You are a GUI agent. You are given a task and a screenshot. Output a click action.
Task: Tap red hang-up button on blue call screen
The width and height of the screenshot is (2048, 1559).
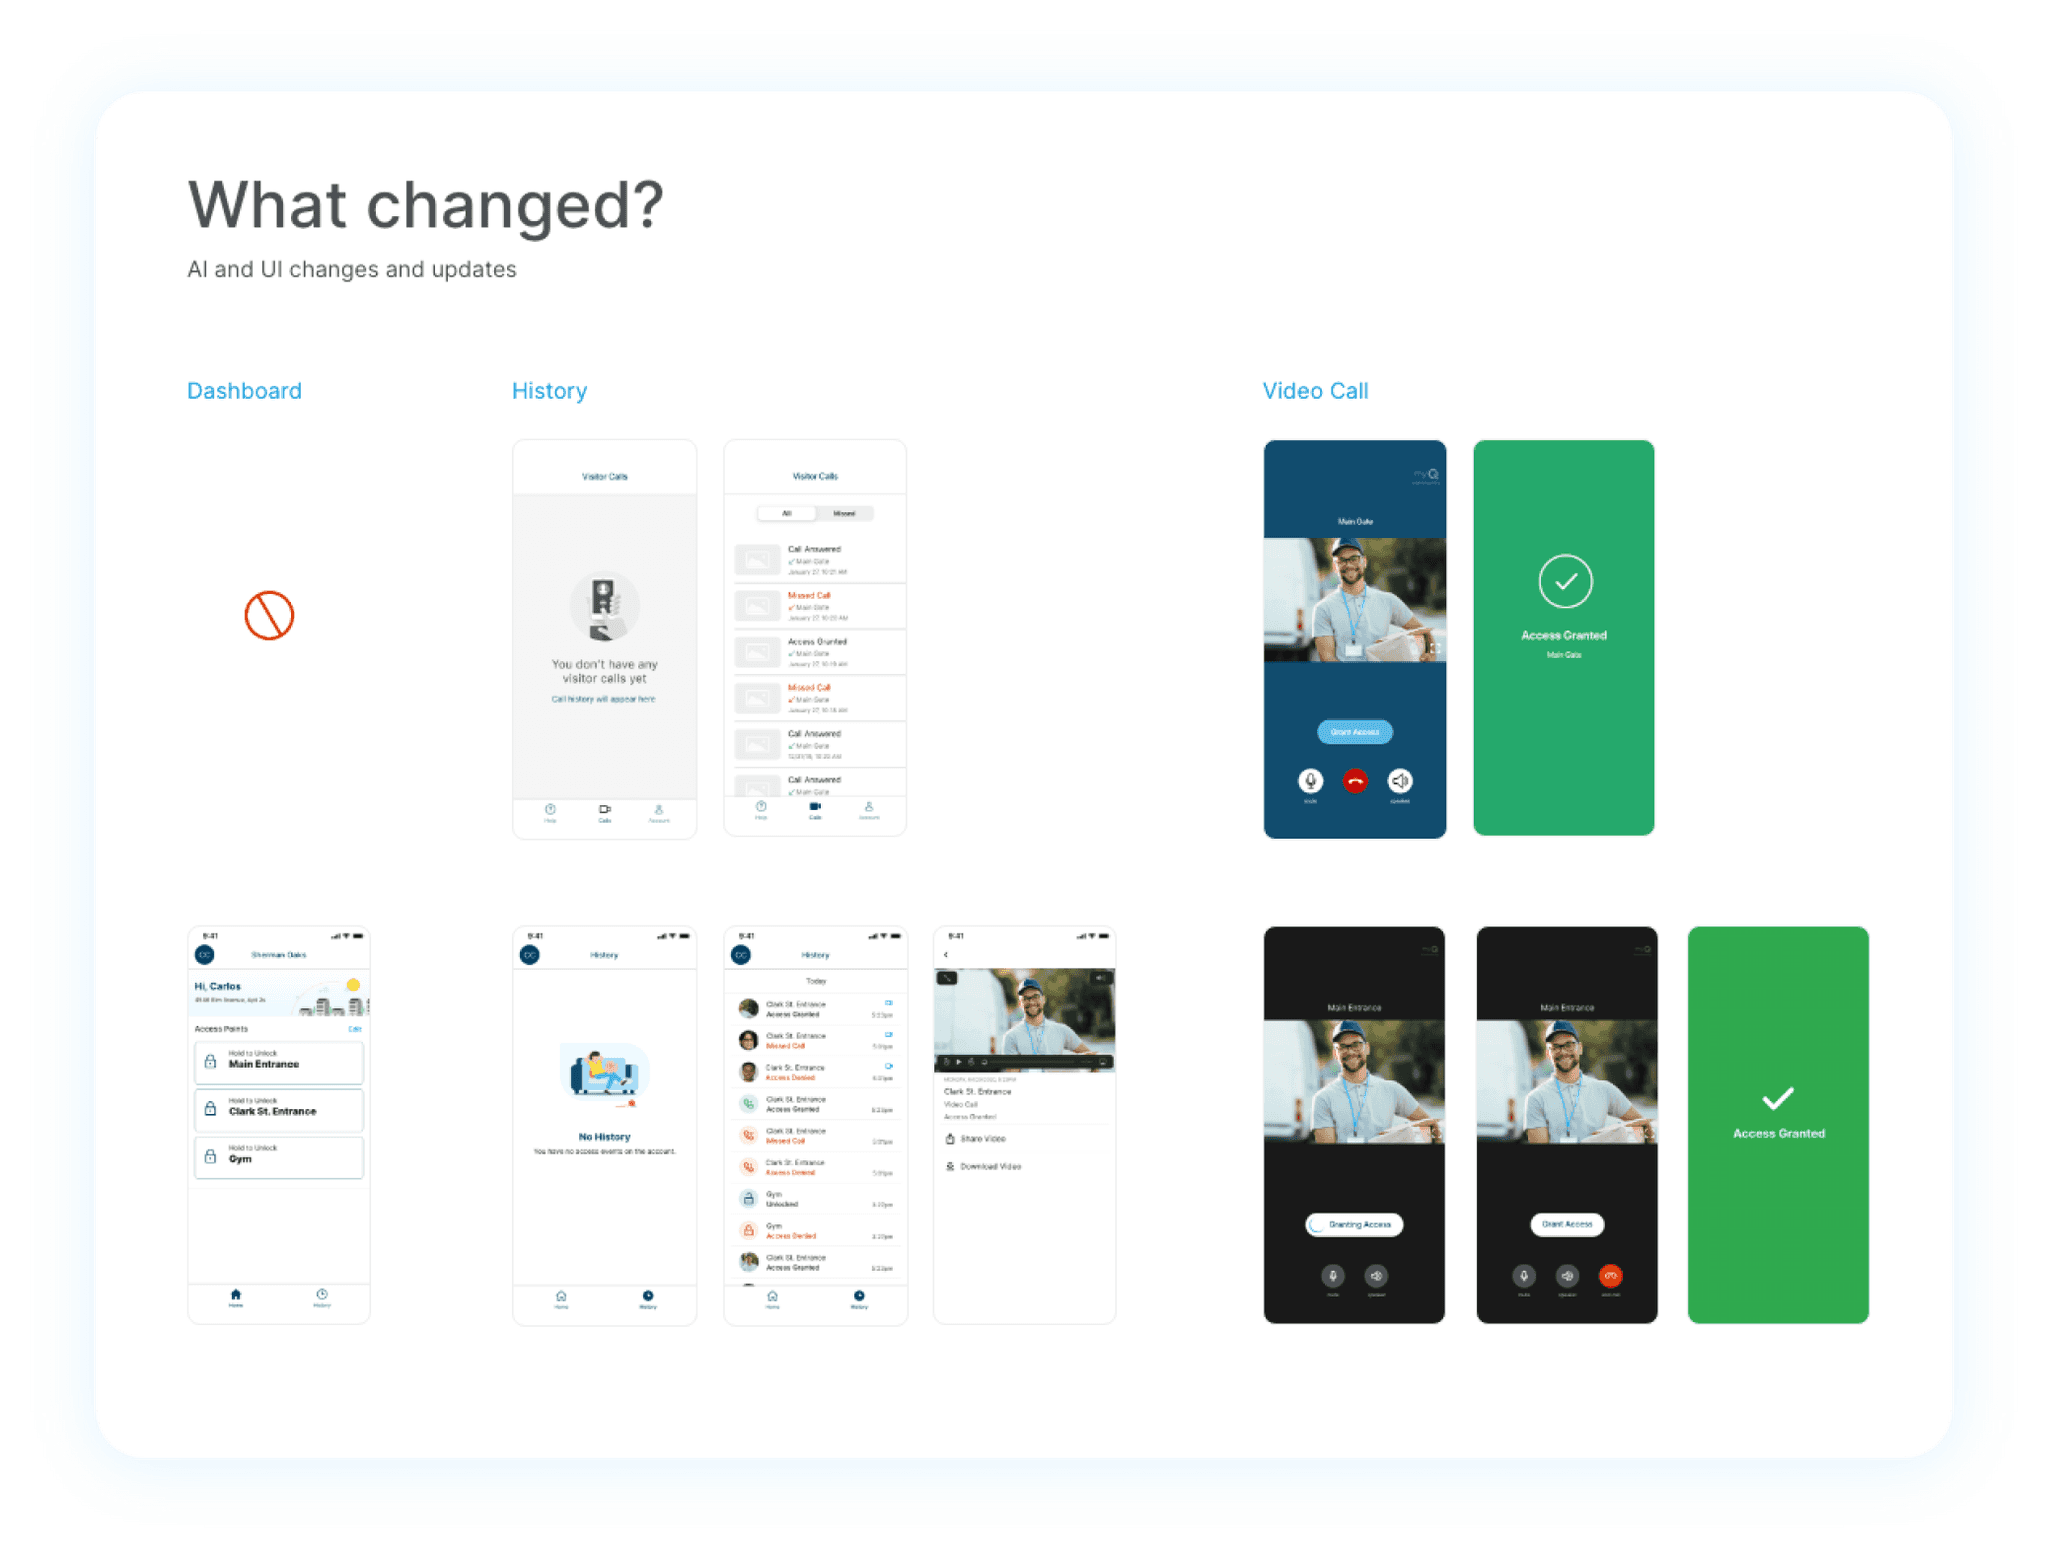pos(1354,781)
